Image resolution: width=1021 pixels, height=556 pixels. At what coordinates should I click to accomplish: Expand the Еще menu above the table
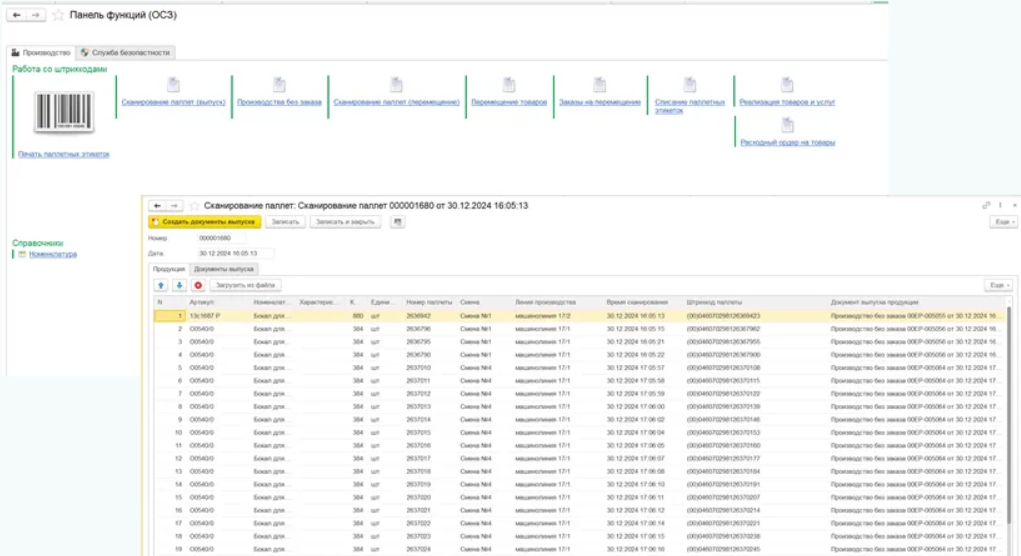[x=997, y=285]
